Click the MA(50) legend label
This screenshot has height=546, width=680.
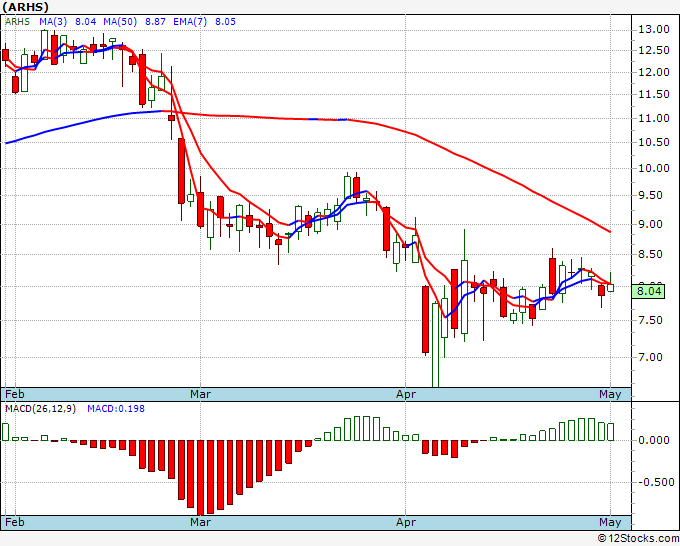(120, 21)
